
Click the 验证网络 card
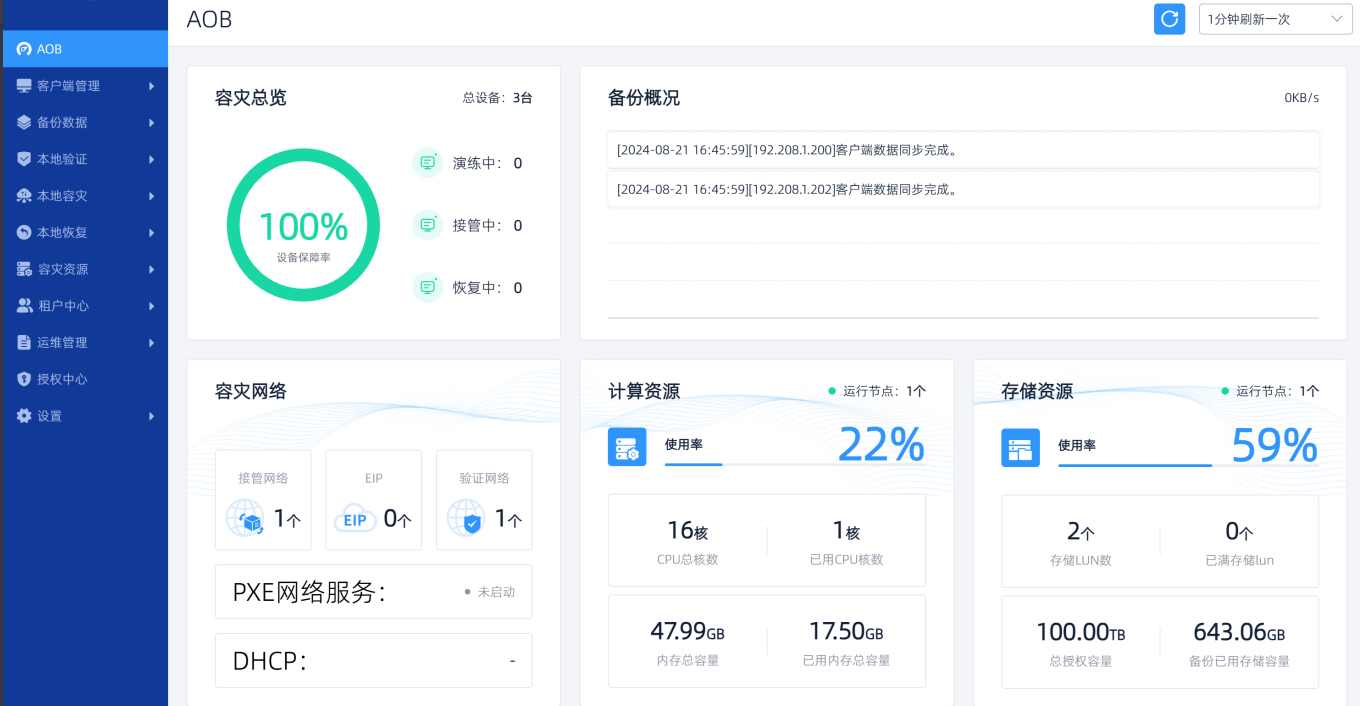(x=484, y=499)
